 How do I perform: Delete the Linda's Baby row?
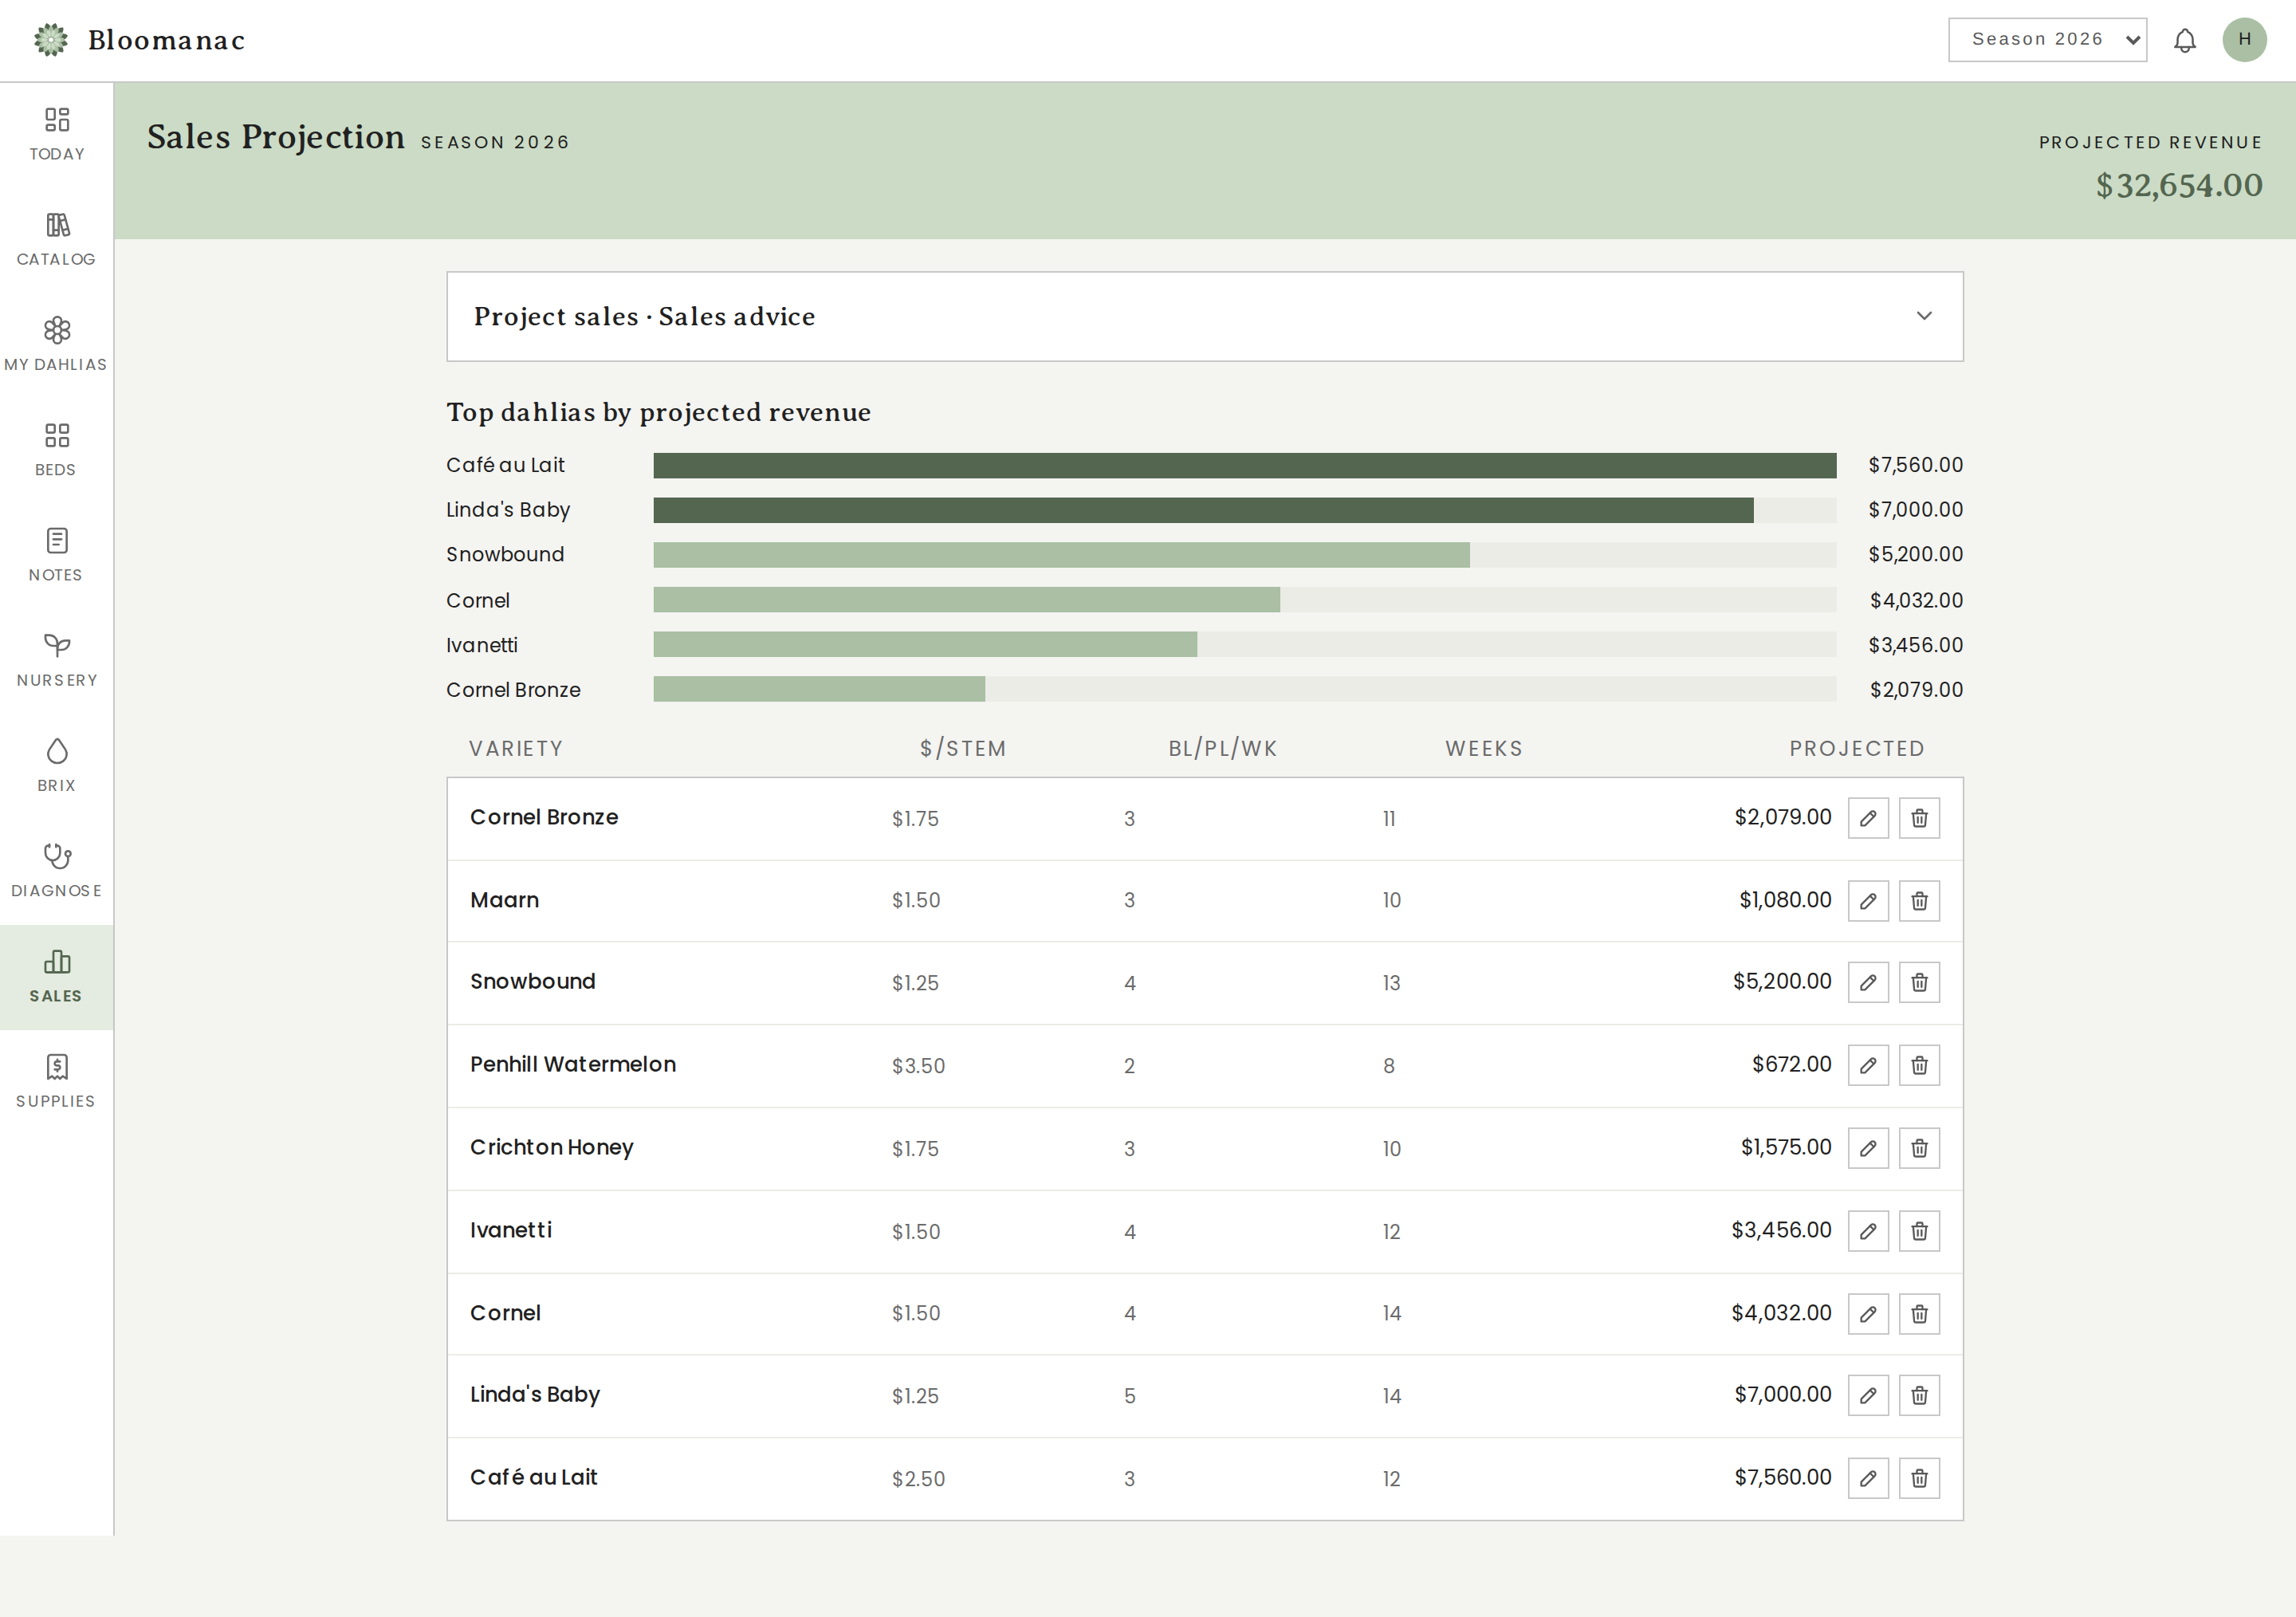tap(1919, 1395)
